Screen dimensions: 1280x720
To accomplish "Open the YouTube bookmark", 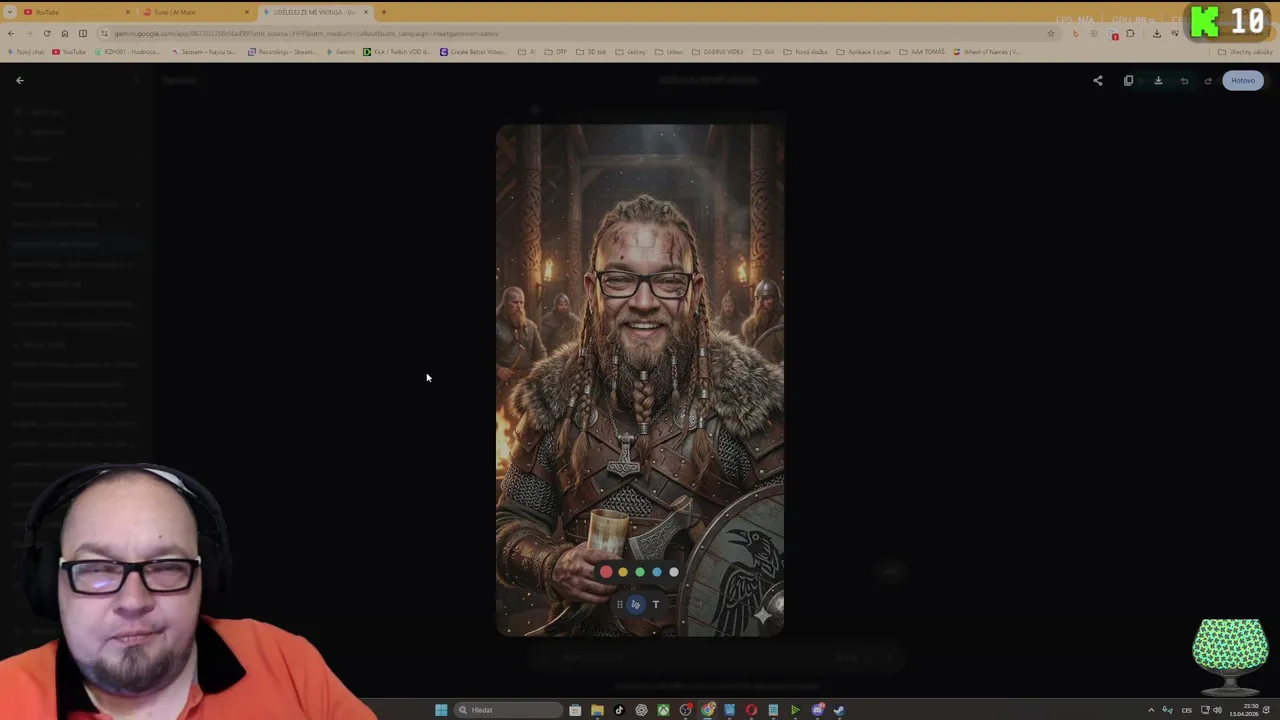I will [x=69, y=52].
